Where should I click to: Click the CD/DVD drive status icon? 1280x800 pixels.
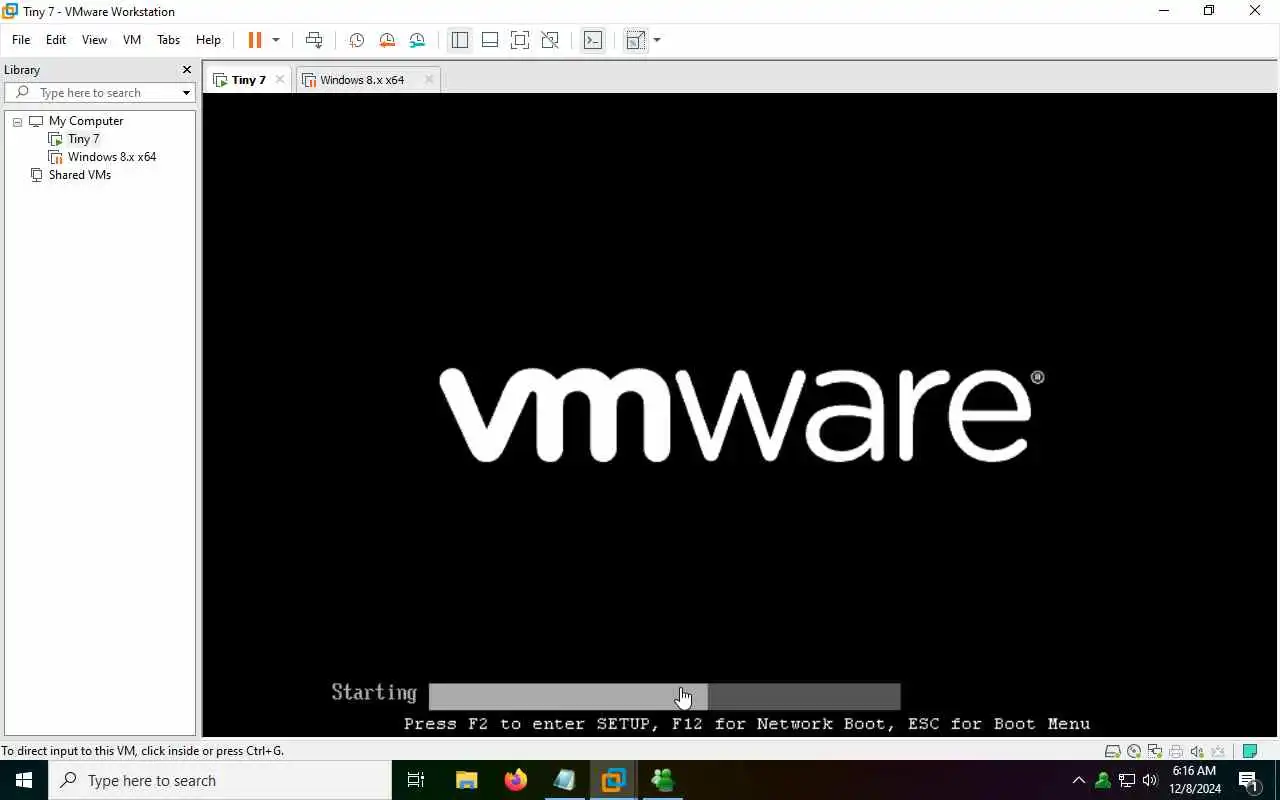click(x=1134, y=751)
